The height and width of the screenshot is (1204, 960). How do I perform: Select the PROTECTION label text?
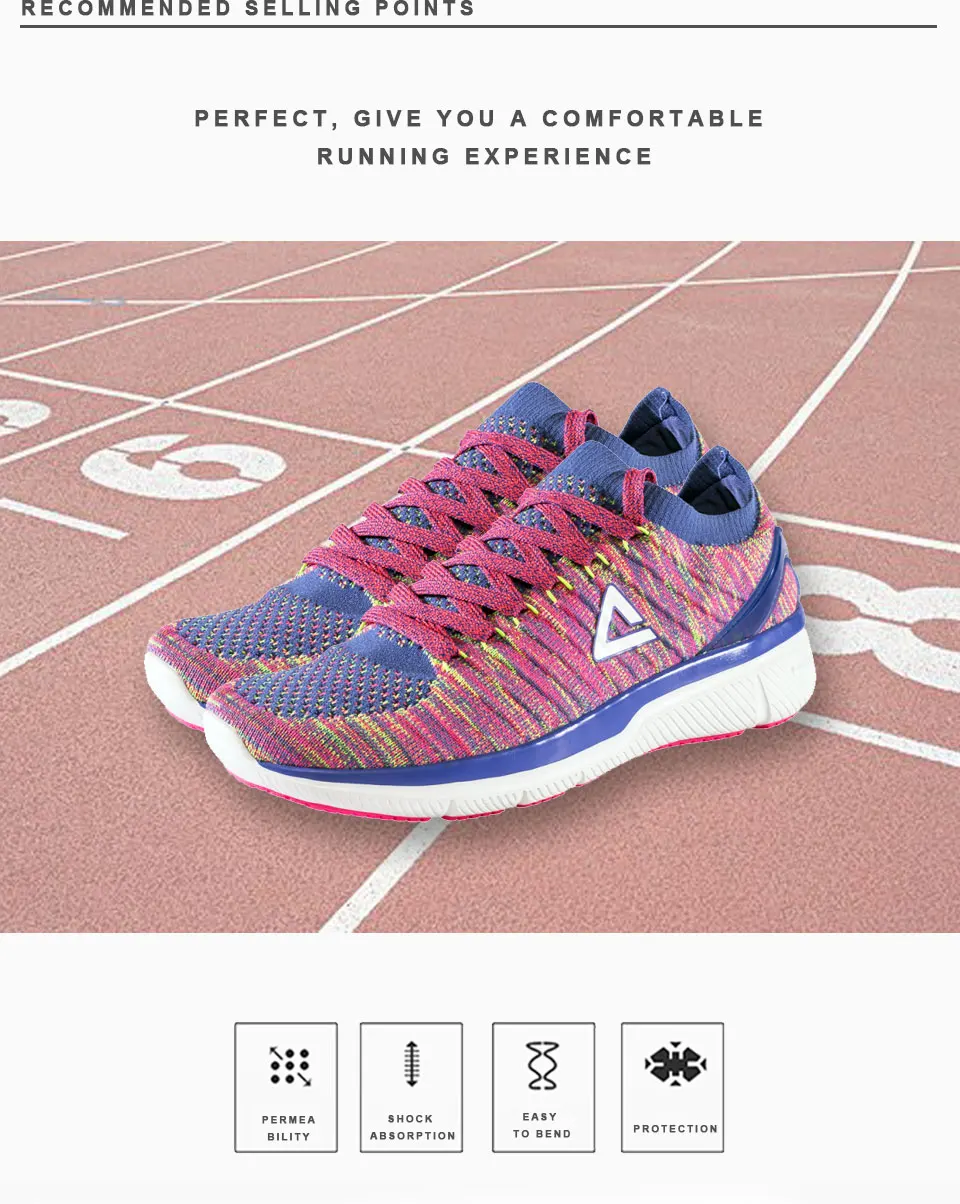pos(675,1129)
